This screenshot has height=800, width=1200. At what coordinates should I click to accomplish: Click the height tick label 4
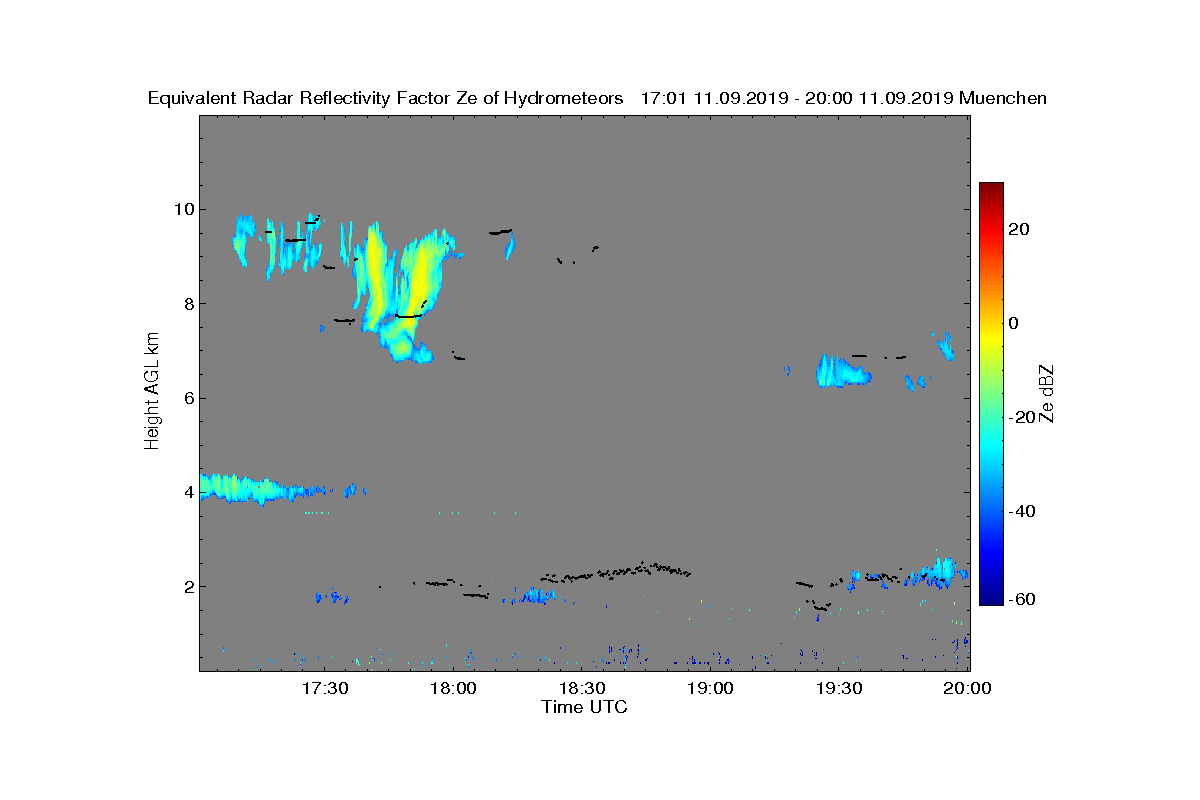(x=188, y=492)
